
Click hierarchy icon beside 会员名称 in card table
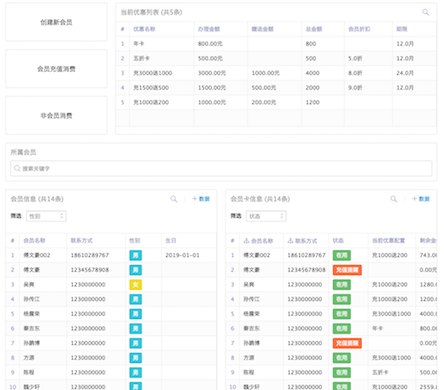coord(246,241)
